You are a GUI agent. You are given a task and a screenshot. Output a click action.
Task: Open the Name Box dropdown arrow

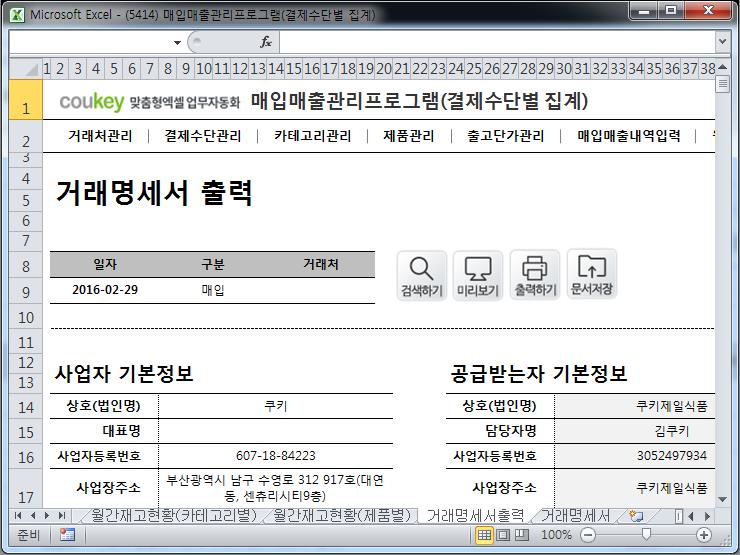click(177, 42)
